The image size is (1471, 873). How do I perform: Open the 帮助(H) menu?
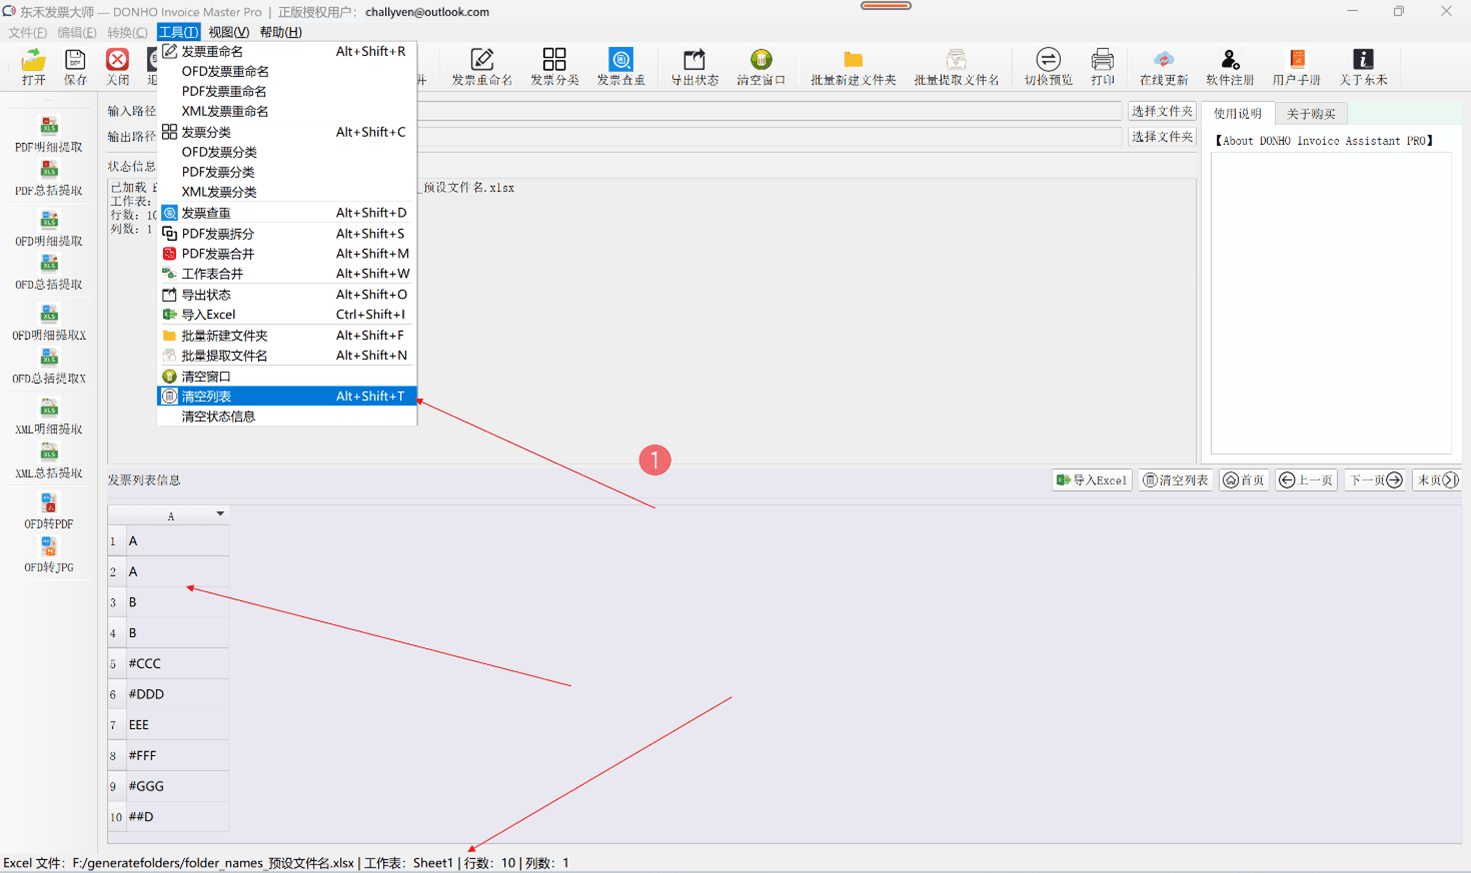pos(280,32)
